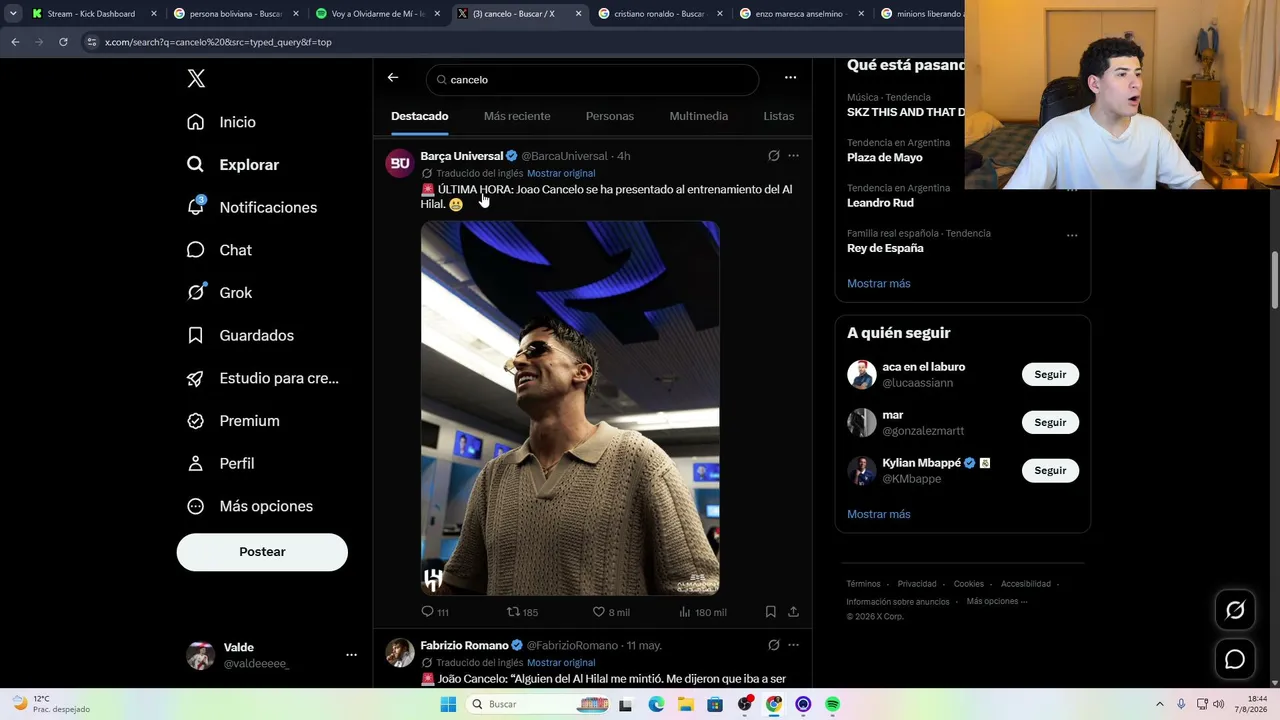Follow Kylian Mbappé
The height and width of the screenshot is (720, 1280).
coord(1050,470)
